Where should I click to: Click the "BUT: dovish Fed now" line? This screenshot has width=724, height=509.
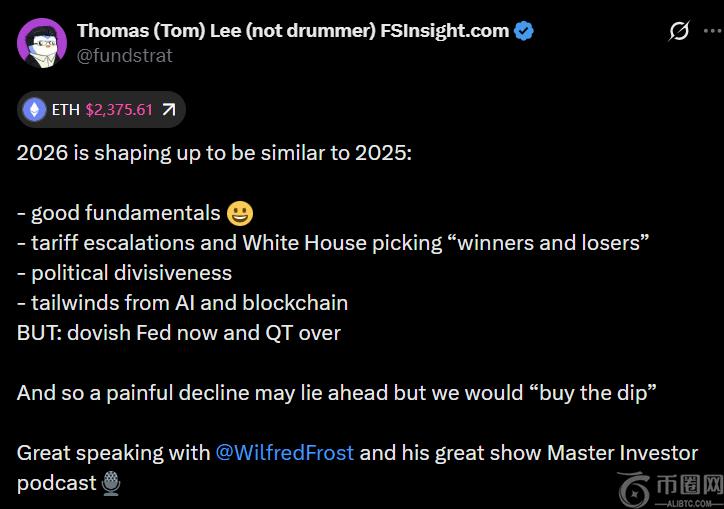tap(178, 333)
